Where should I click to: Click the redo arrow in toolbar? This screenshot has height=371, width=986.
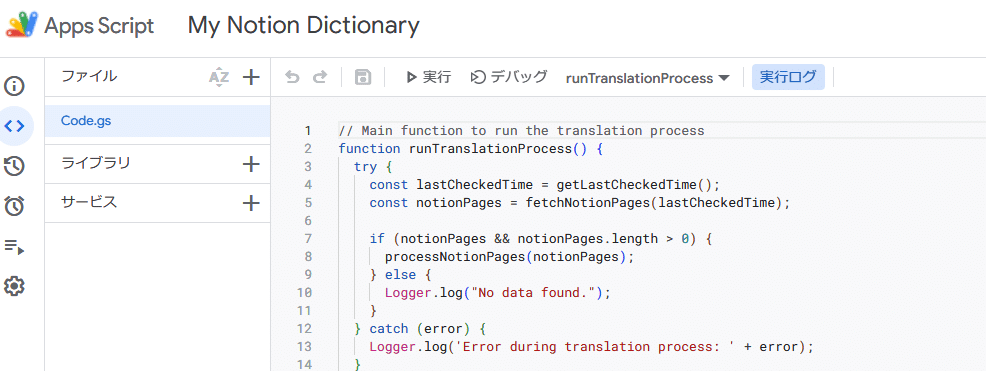click(x=321, y=77)
